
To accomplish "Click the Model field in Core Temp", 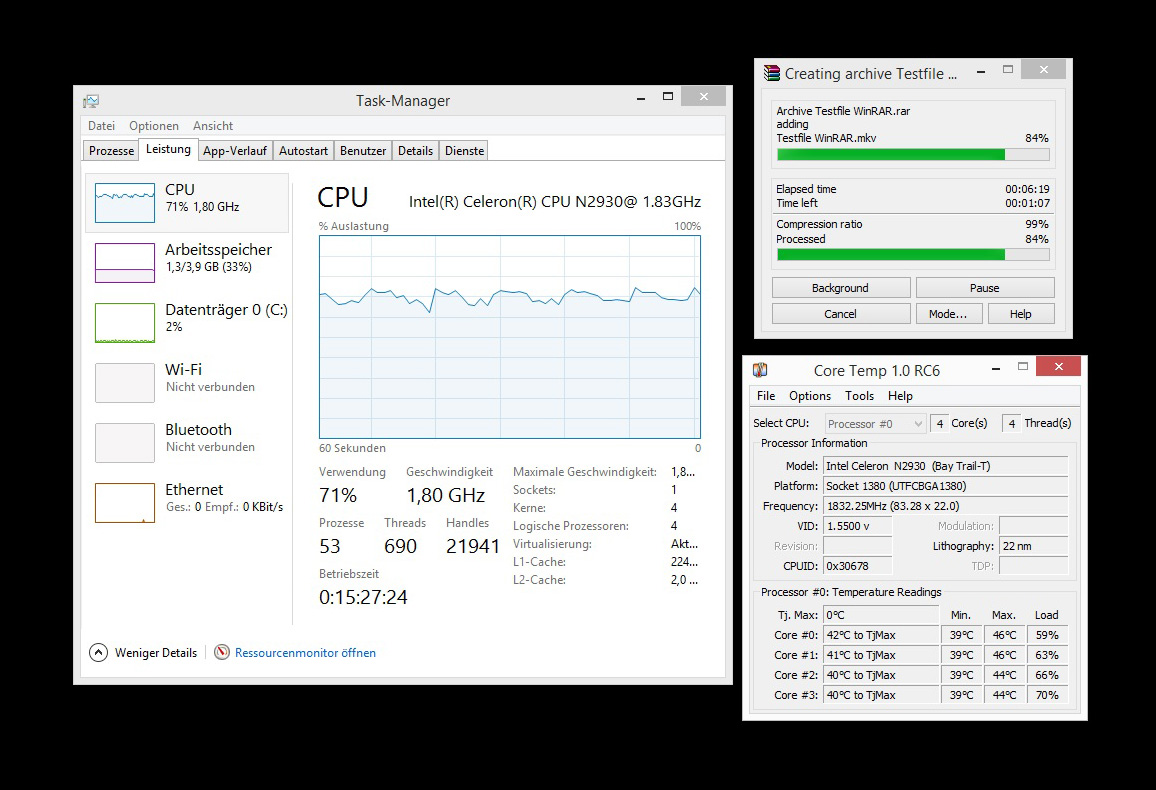I will point(945,466).
